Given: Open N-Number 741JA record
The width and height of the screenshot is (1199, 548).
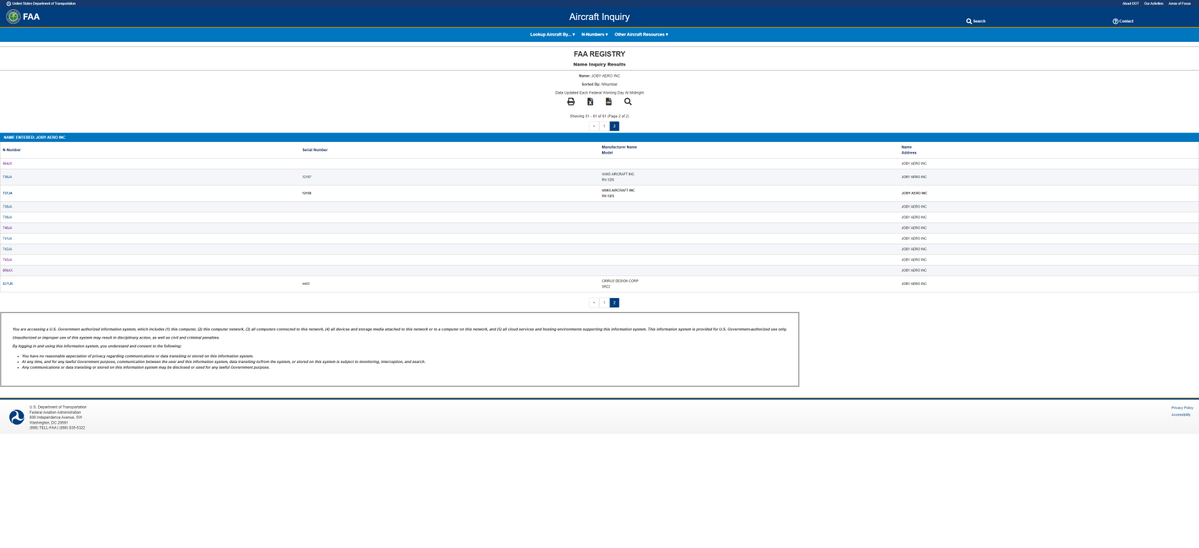Looking at the screenshot, I should tap(7, 238).
